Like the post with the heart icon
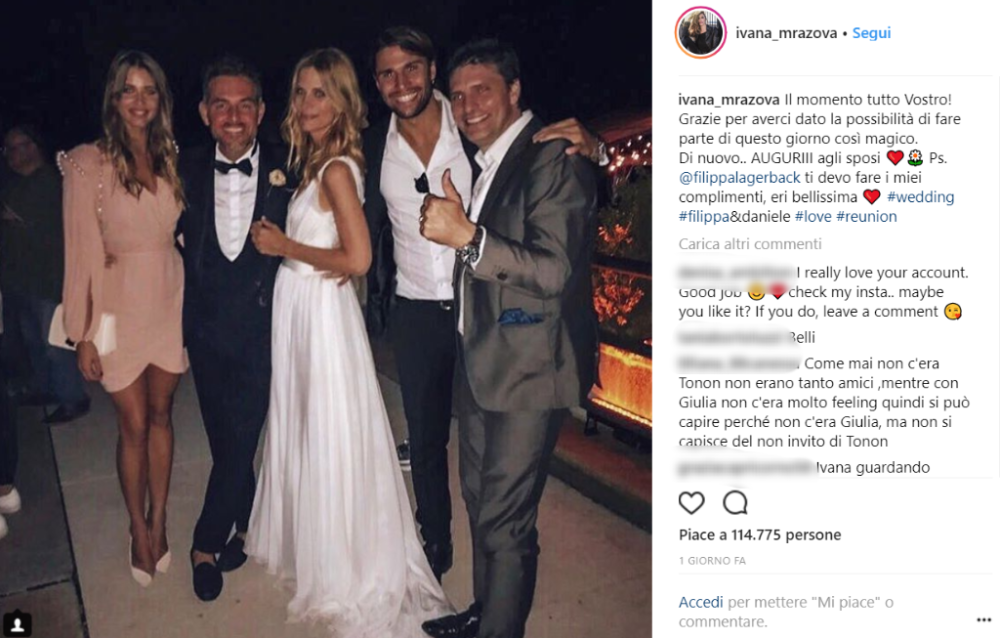 click(691, 503)
